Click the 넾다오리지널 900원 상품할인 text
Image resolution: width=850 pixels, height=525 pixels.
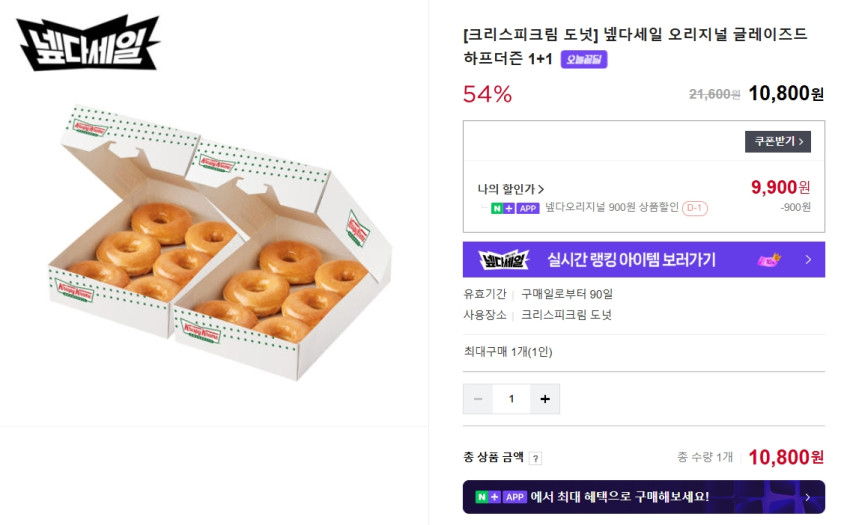point(611,208)
